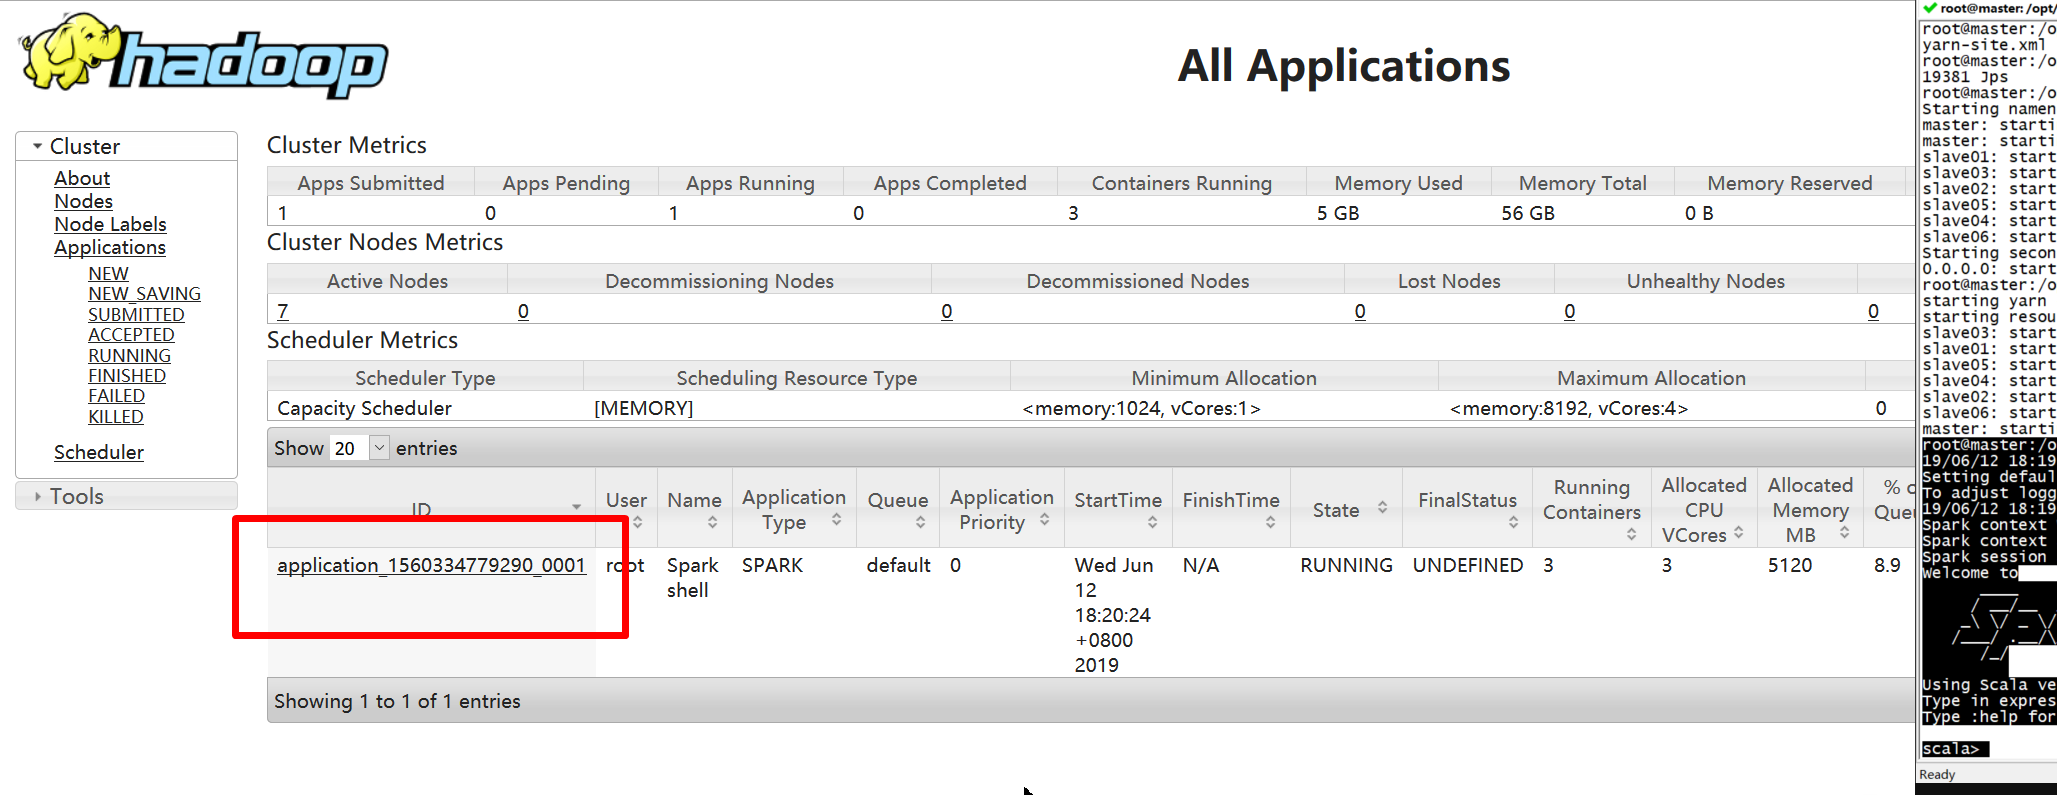Viewport: 2057px width, 795px height.
Task: Sort table by User column
Action: coord(626,508)
